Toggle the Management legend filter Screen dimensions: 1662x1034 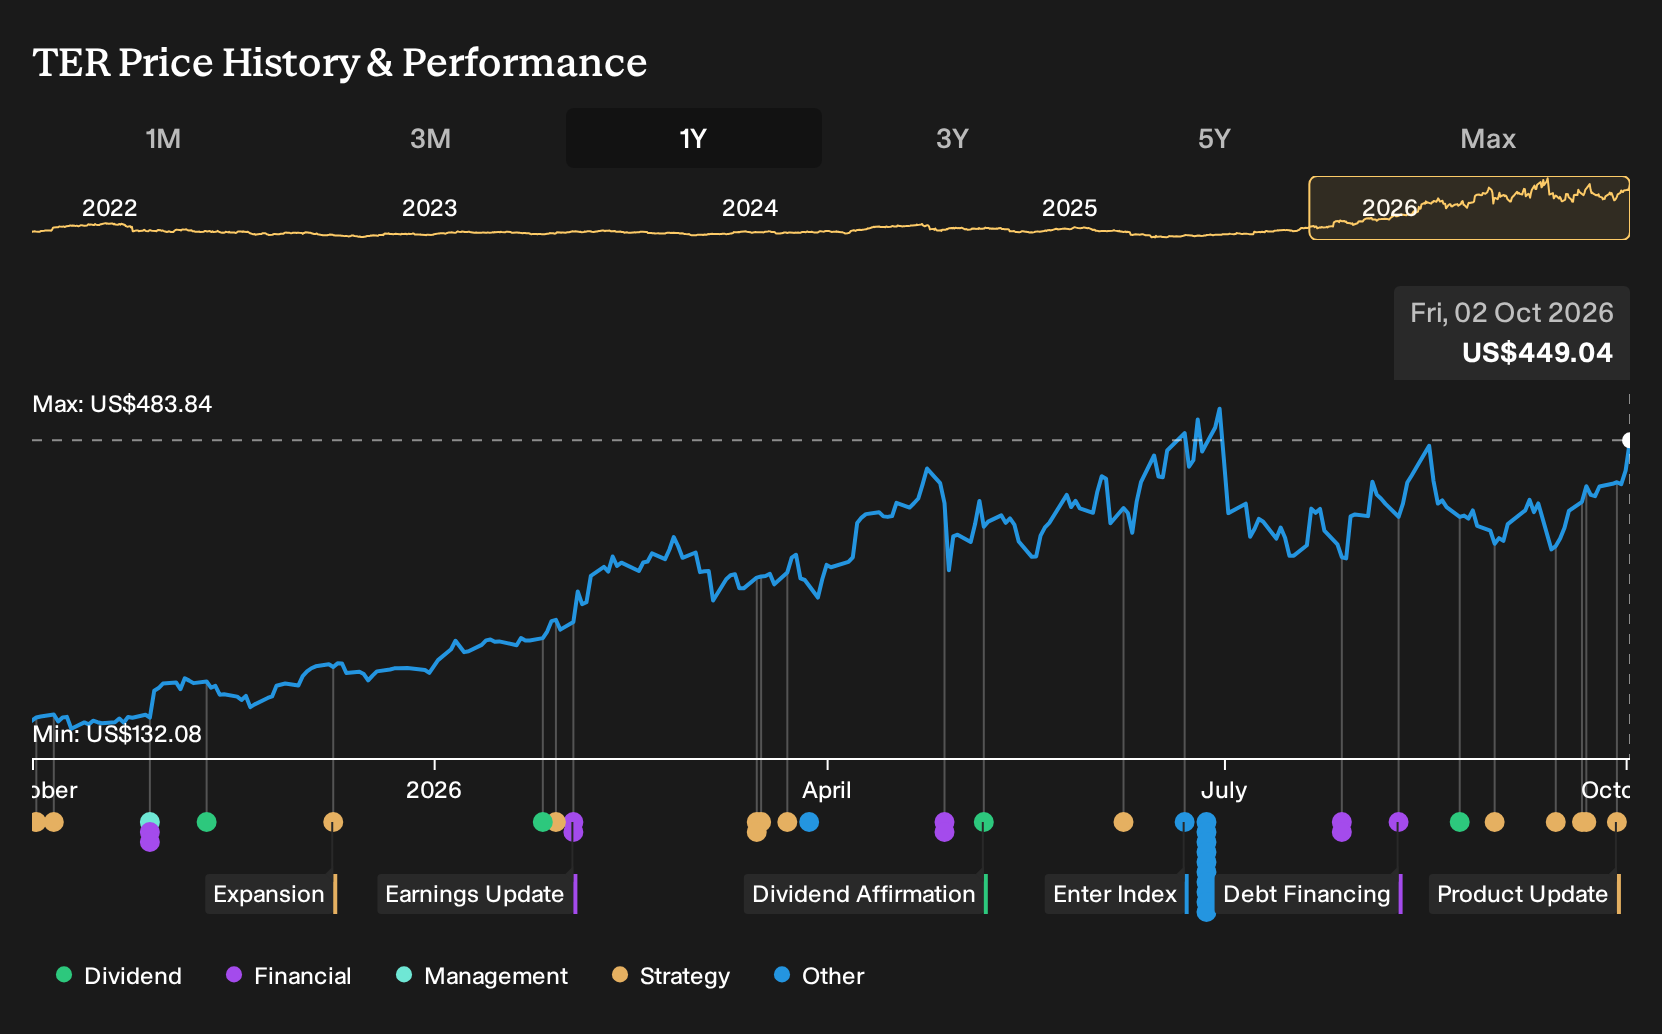coord(482,976)
